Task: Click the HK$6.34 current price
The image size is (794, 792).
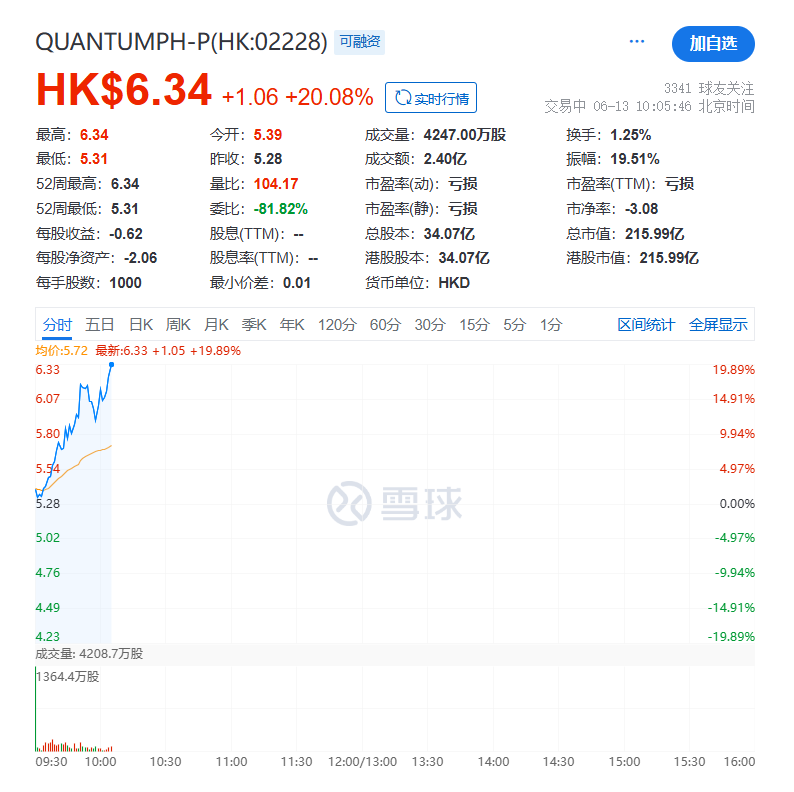Action: click(x=123, y=90)
